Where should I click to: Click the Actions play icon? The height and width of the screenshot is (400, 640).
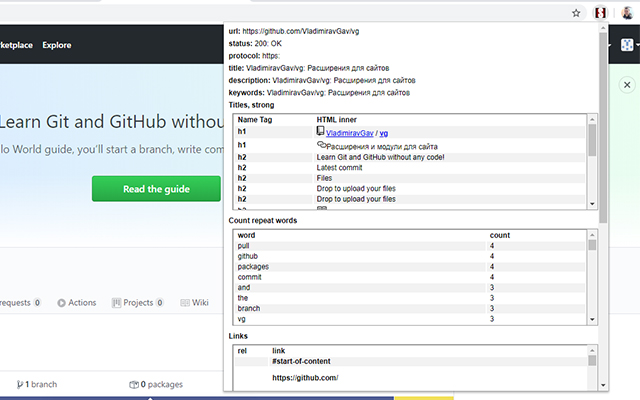[61, 303]
